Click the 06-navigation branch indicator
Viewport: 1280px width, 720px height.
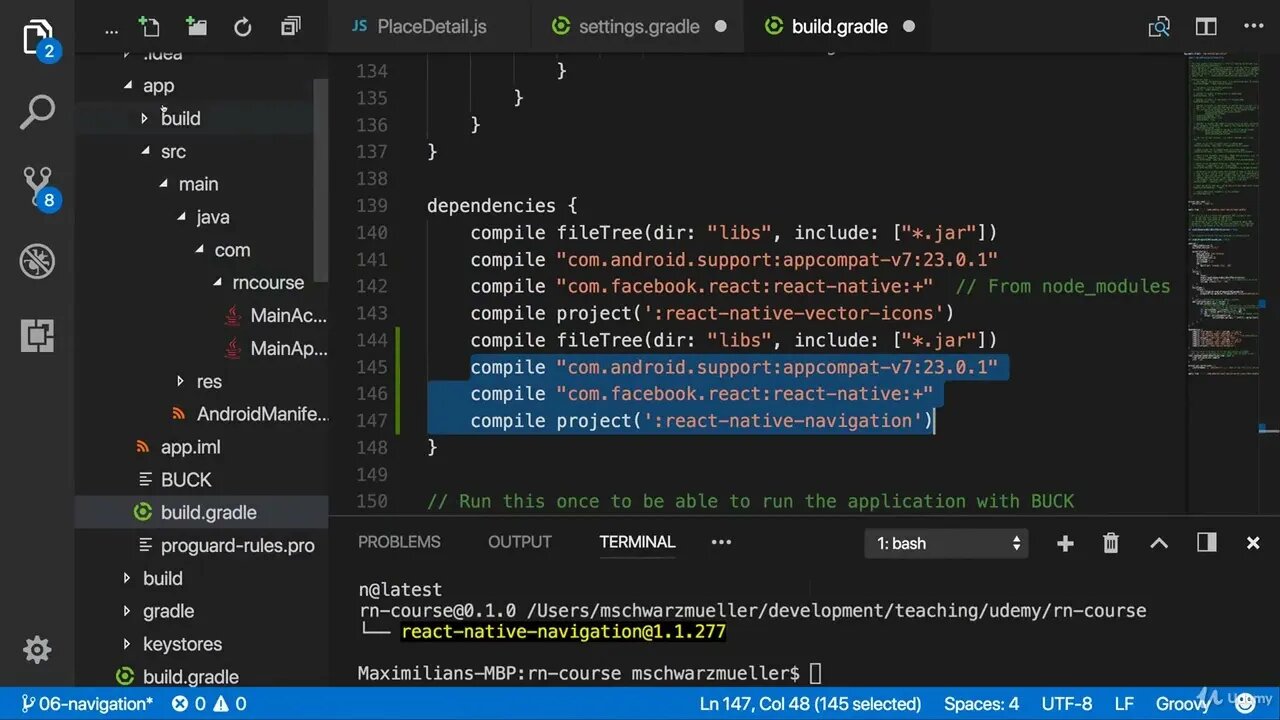(87, 704)
